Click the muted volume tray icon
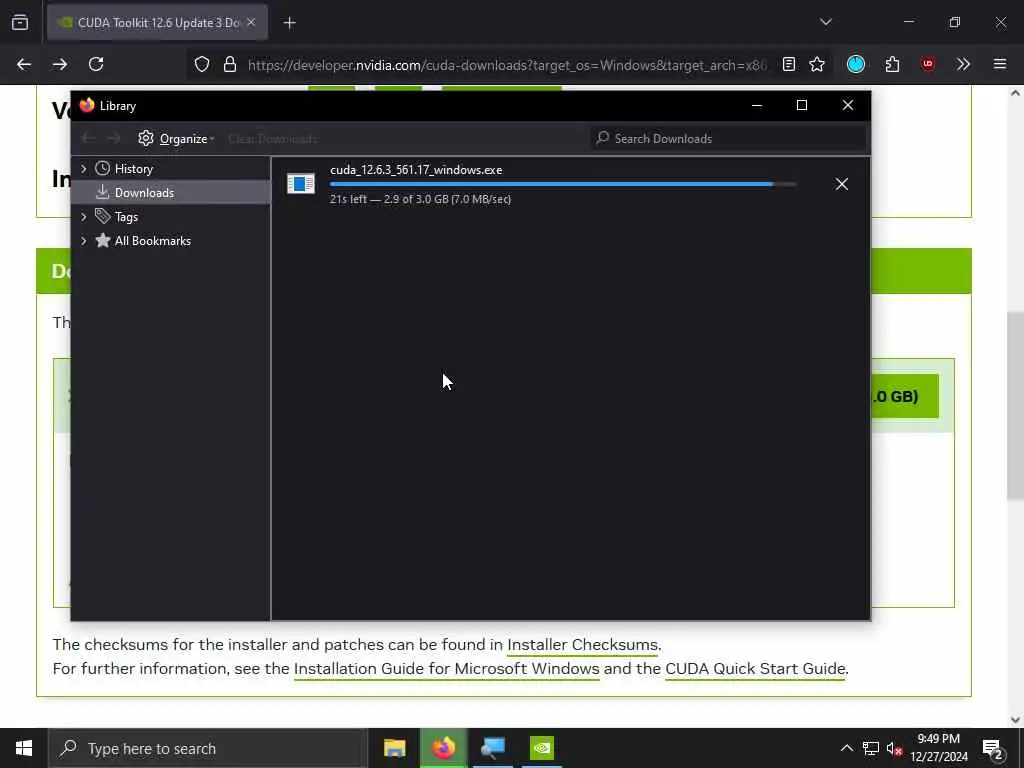Screen dimensions: 1024x768 (x=895, y=748)
